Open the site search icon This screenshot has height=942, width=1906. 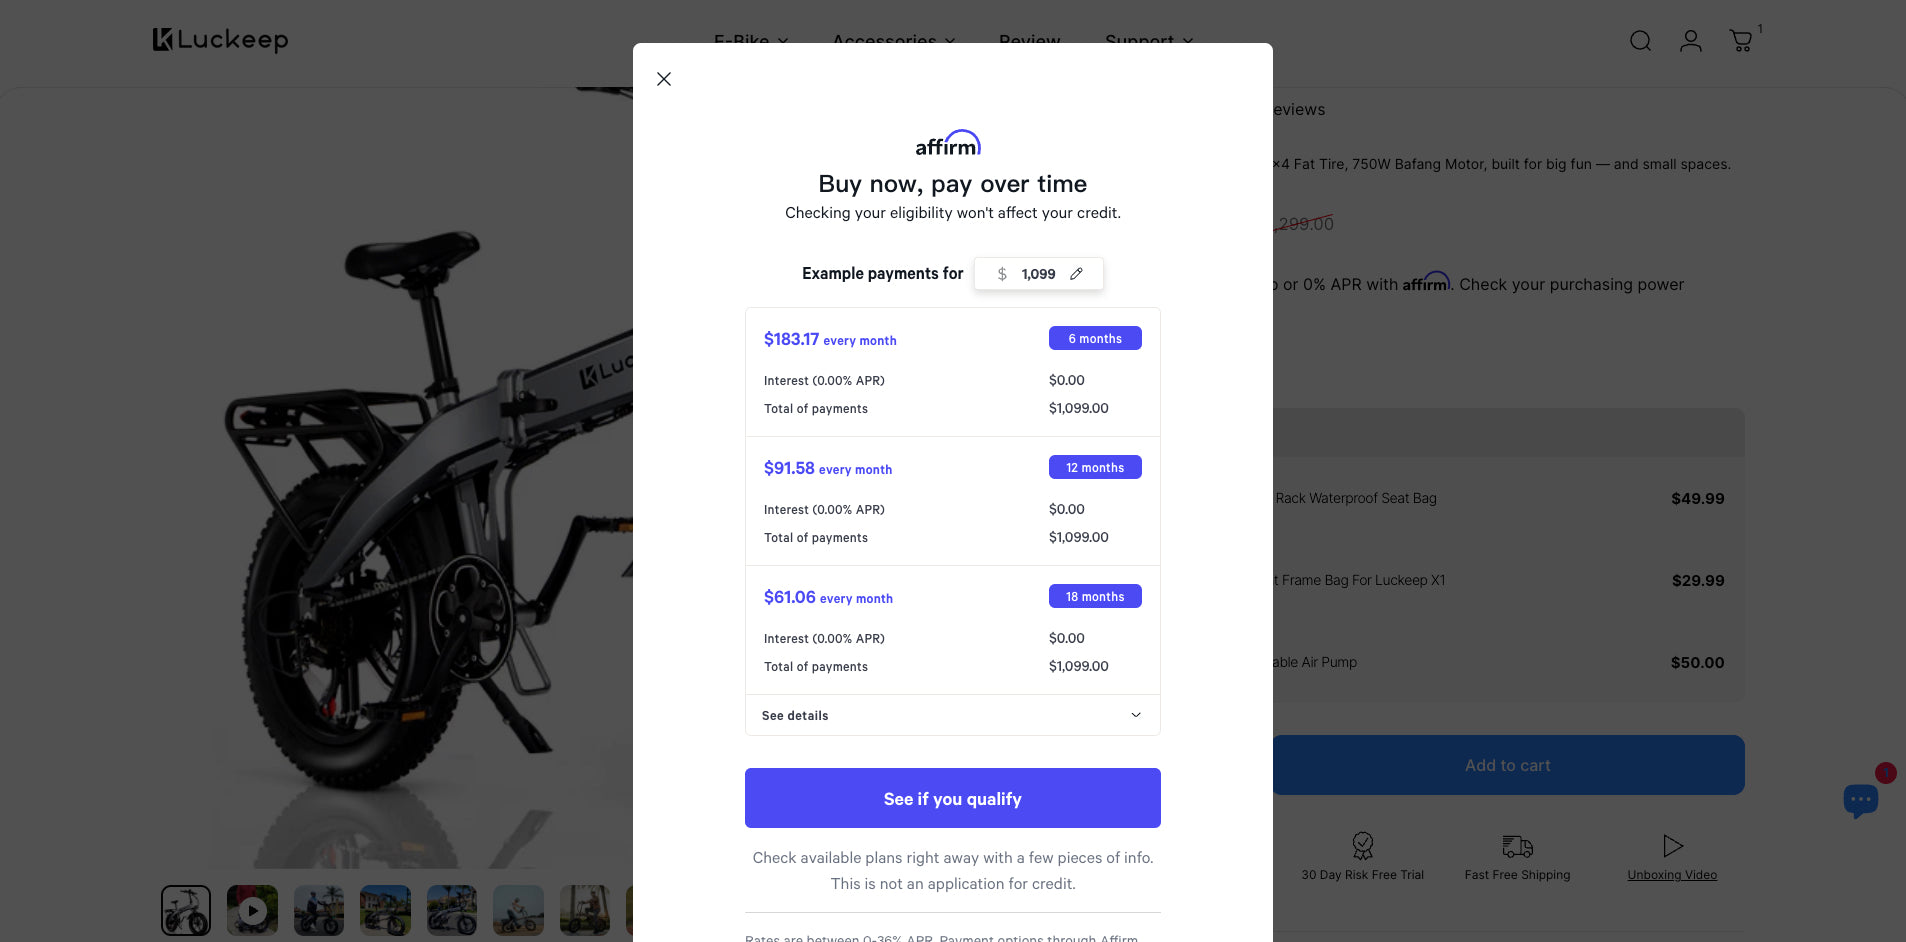click(x=1640, y=41)
